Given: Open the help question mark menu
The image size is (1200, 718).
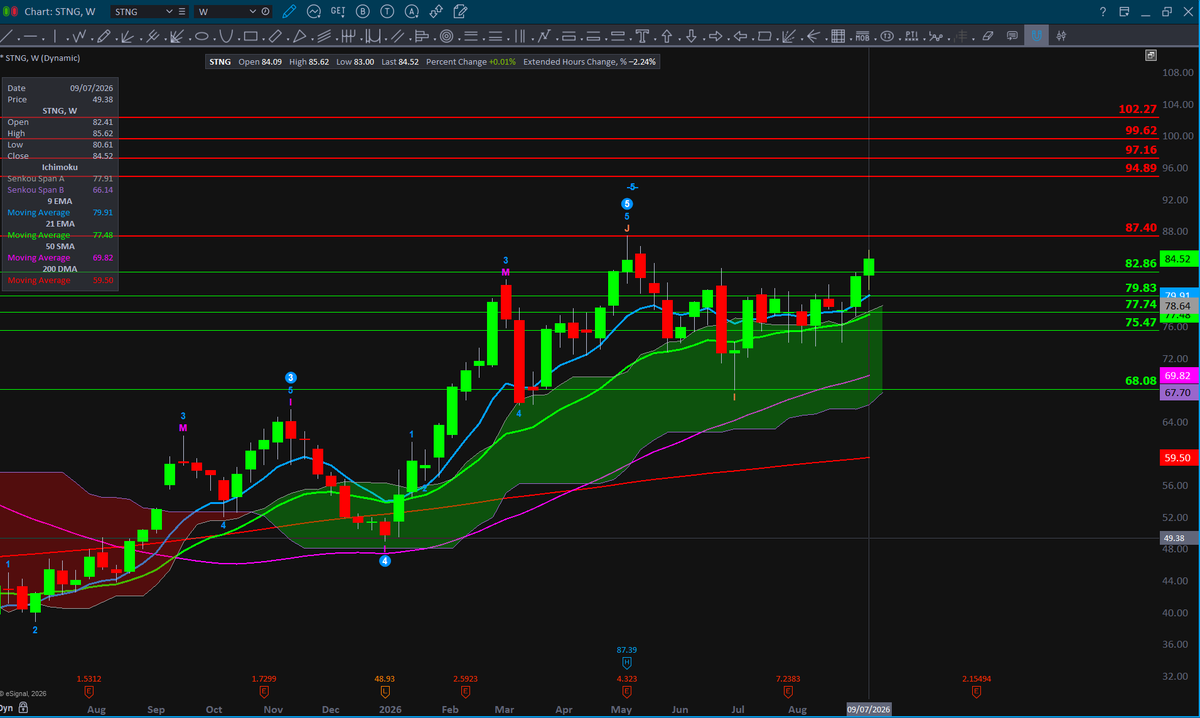Looking at the screenshot, I should (x=1103, y=12).
